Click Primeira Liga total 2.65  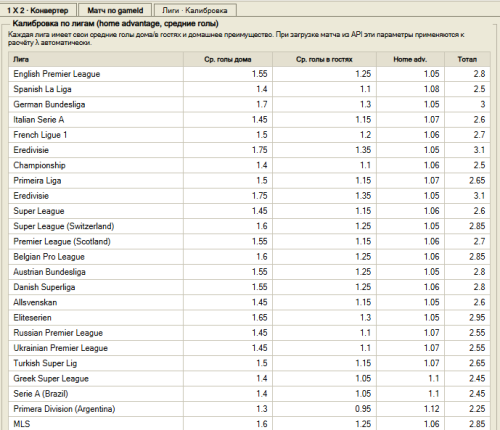[467, 181]
